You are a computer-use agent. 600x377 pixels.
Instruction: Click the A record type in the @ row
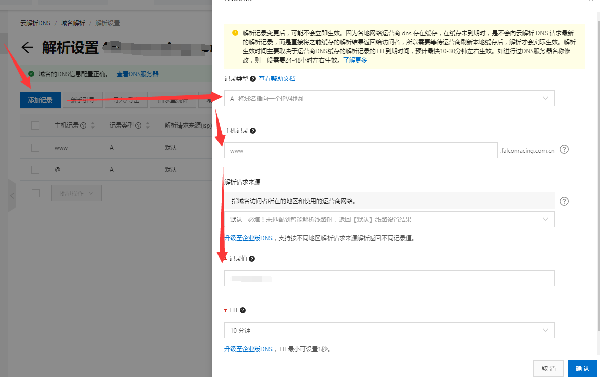[x=112, y=170]
